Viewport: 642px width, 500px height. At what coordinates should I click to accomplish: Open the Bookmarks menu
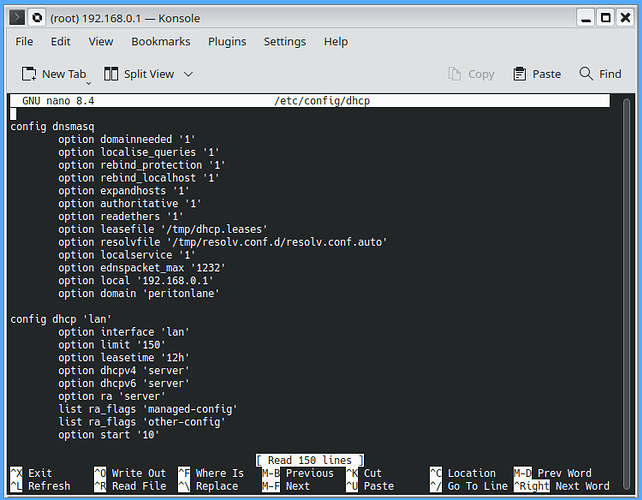[x=160, y=41]
